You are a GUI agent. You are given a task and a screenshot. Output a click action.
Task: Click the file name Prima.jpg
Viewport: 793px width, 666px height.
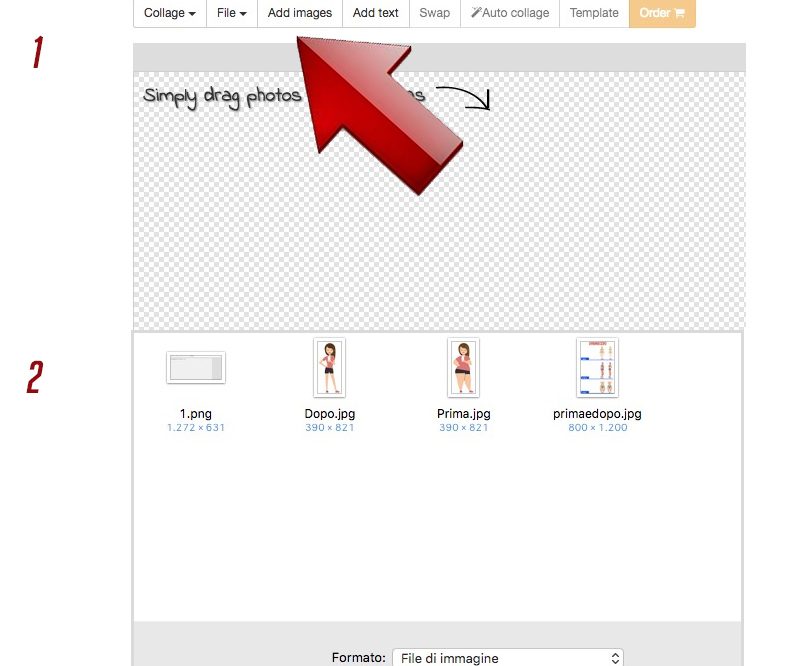click(464, 414)
